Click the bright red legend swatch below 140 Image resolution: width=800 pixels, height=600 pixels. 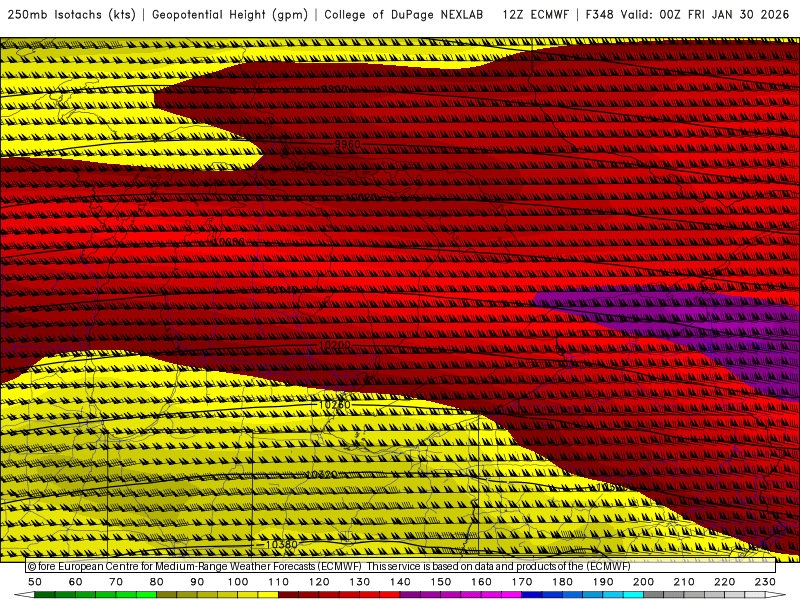coord(390,595)
